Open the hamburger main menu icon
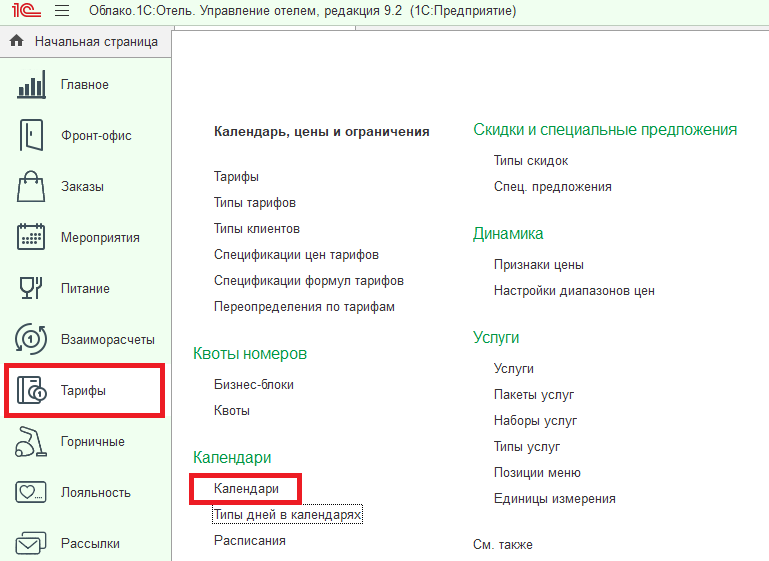Image resolution: width=769 pixels, height=561 pixels. [62, 11]
